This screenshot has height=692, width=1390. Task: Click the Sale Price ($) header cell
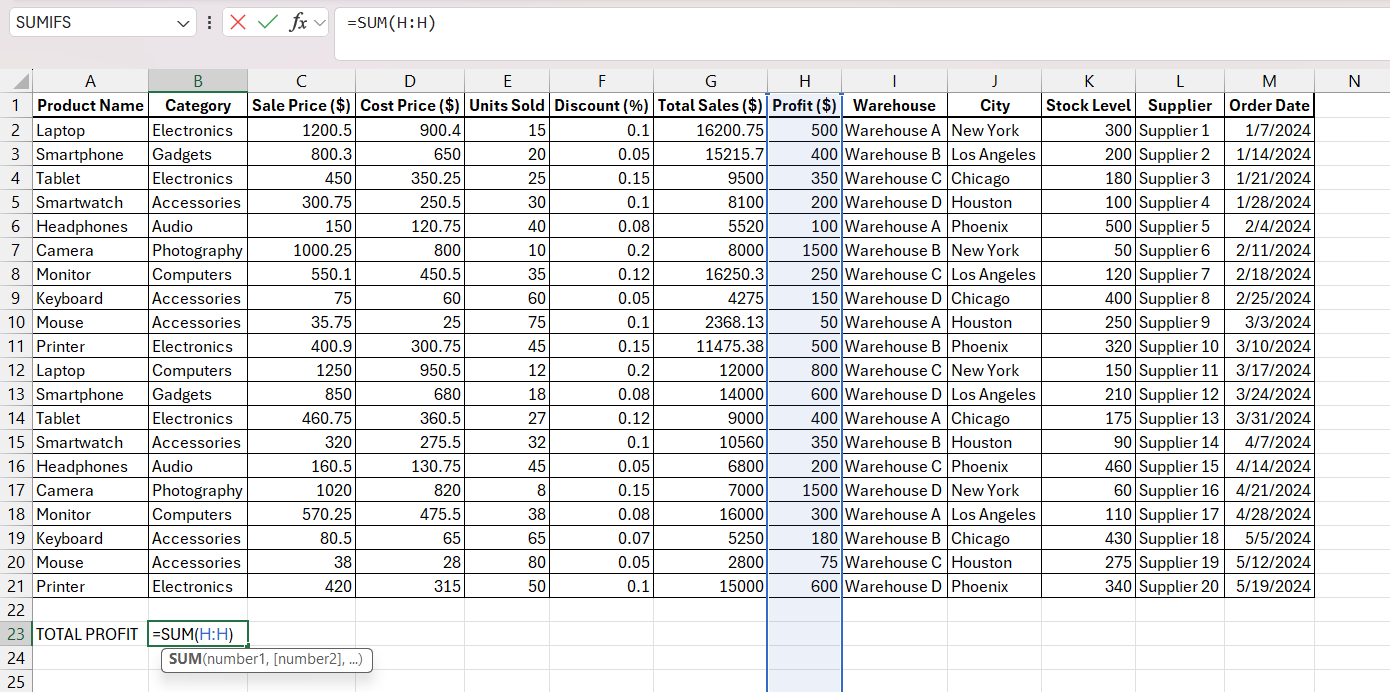pyautogui.click(x=301, y=106)
